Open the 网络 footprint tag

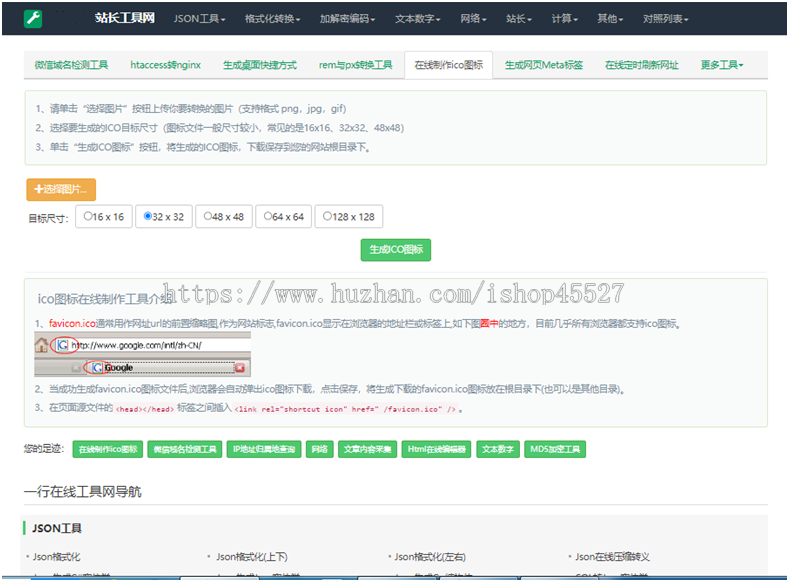tap(320, 449)
